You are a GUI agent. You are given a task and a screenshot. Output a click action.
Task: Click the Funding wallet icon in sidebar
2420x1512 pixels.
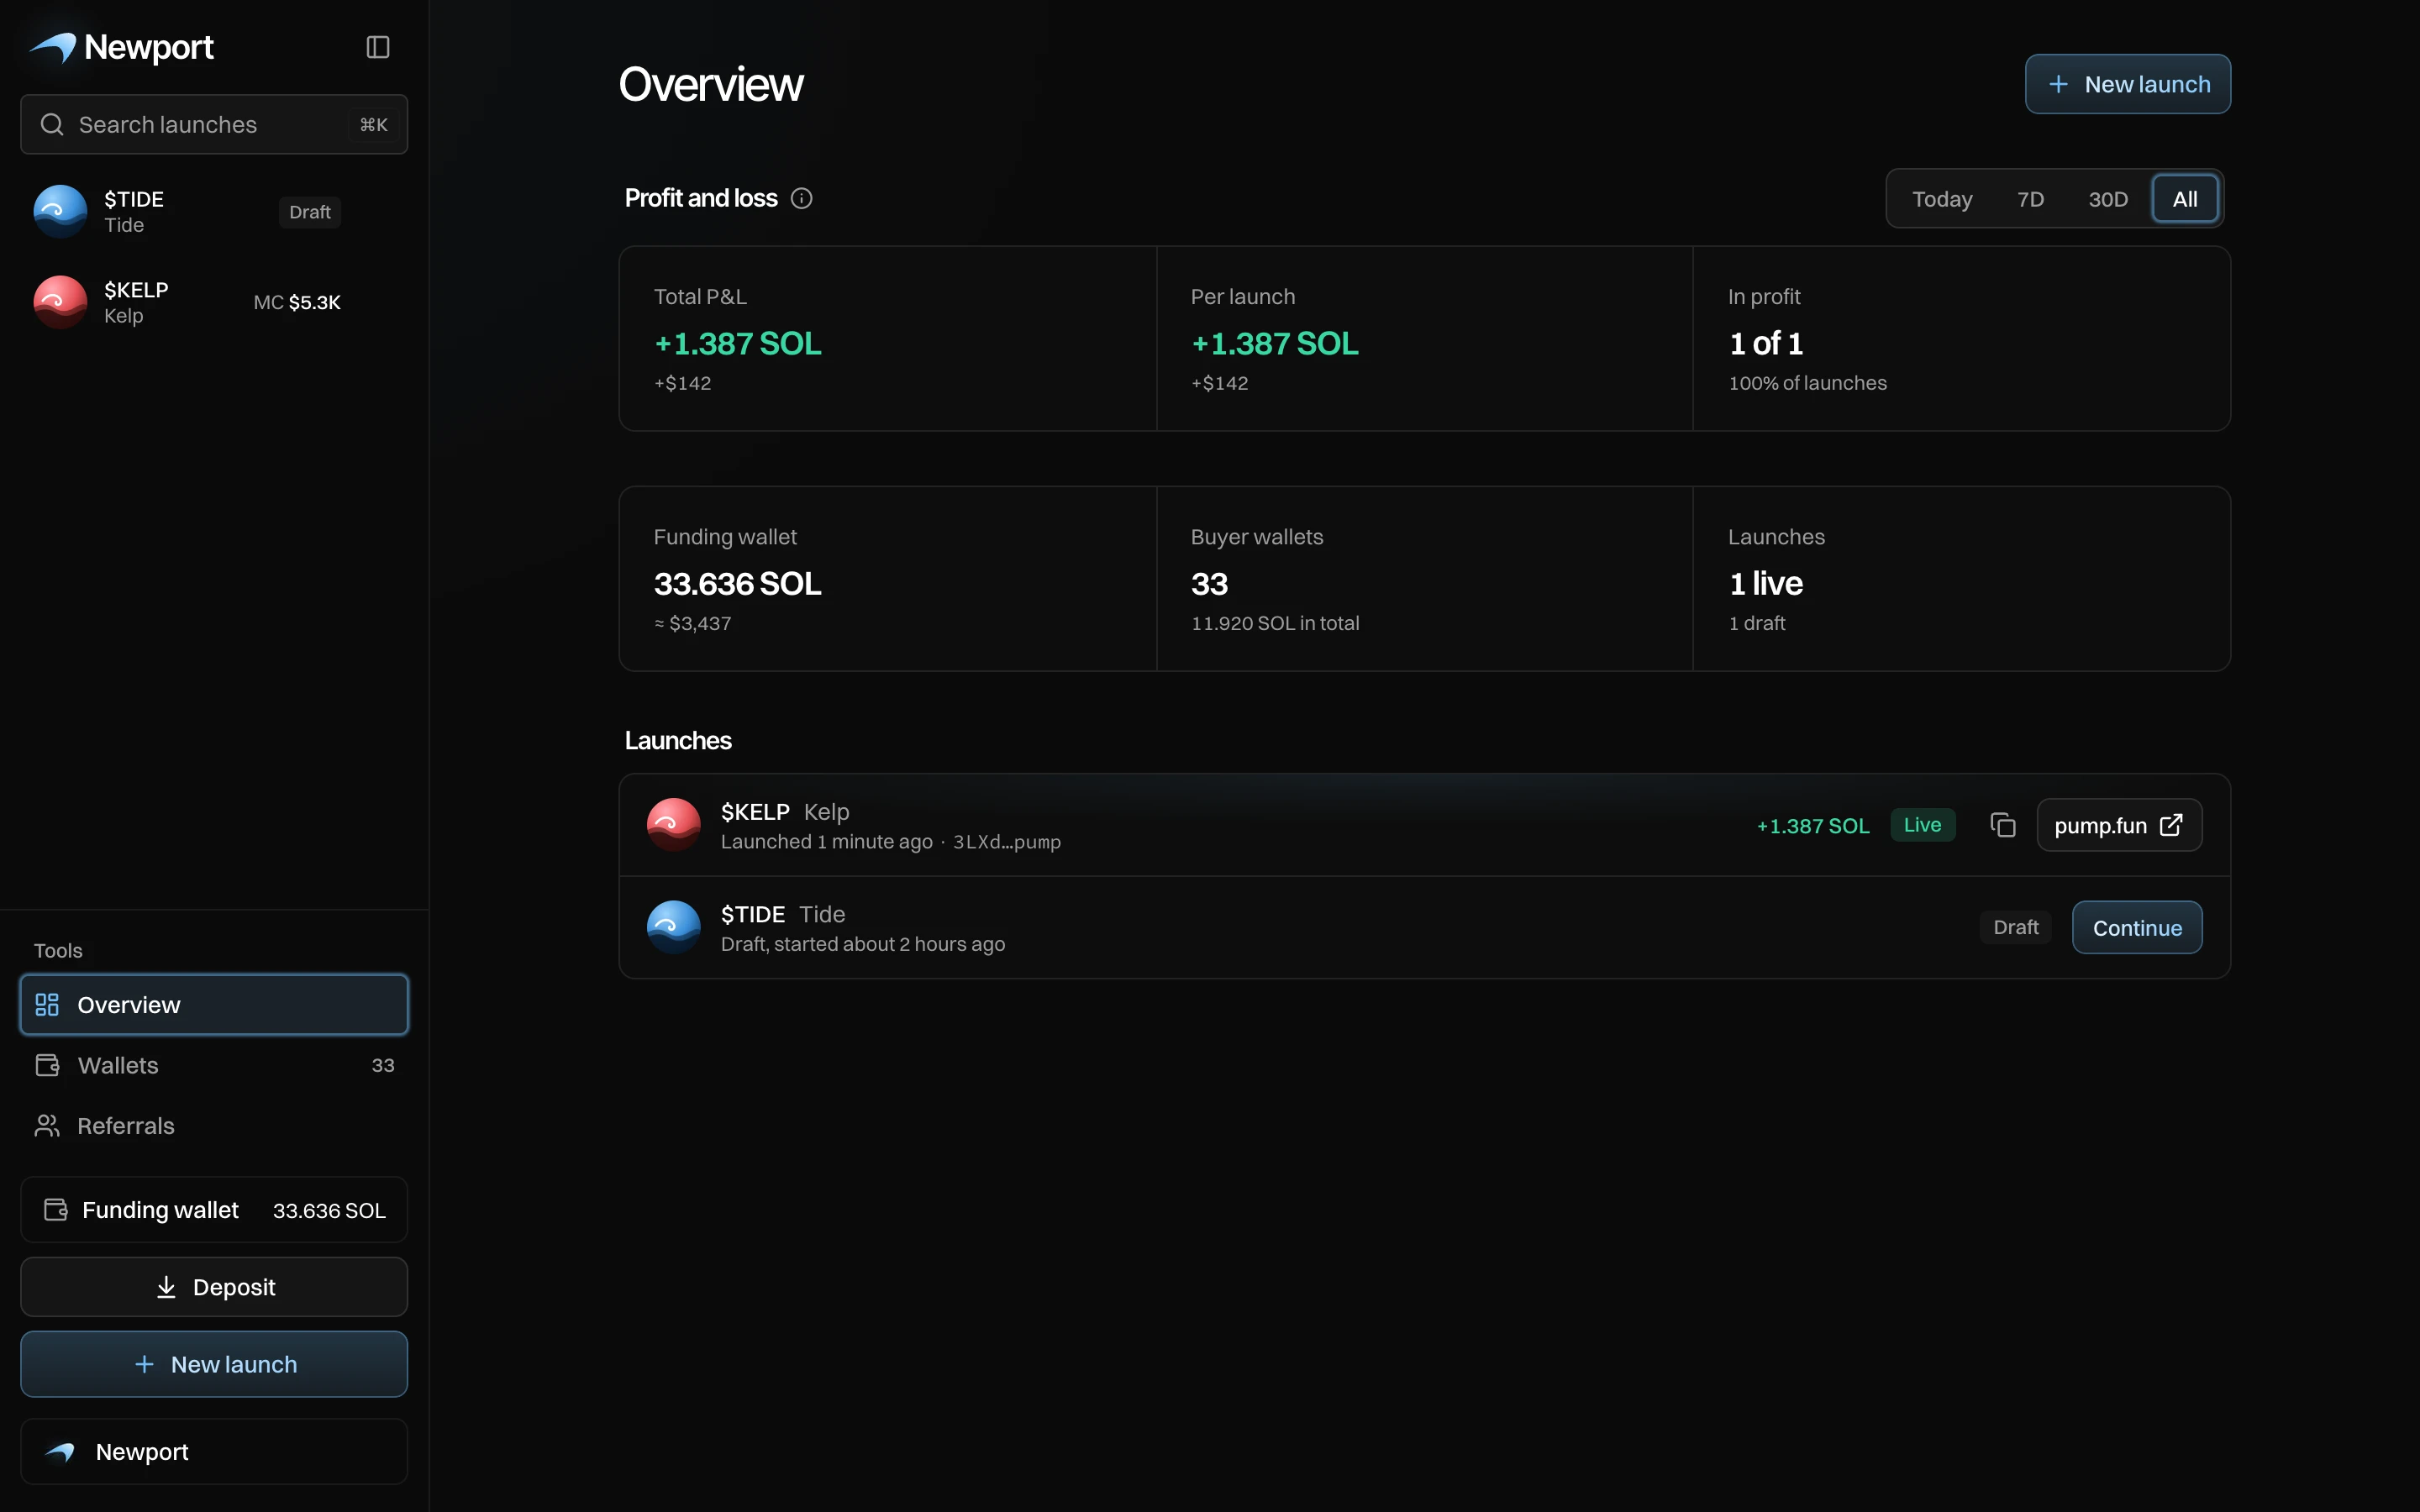[56, 1210]
